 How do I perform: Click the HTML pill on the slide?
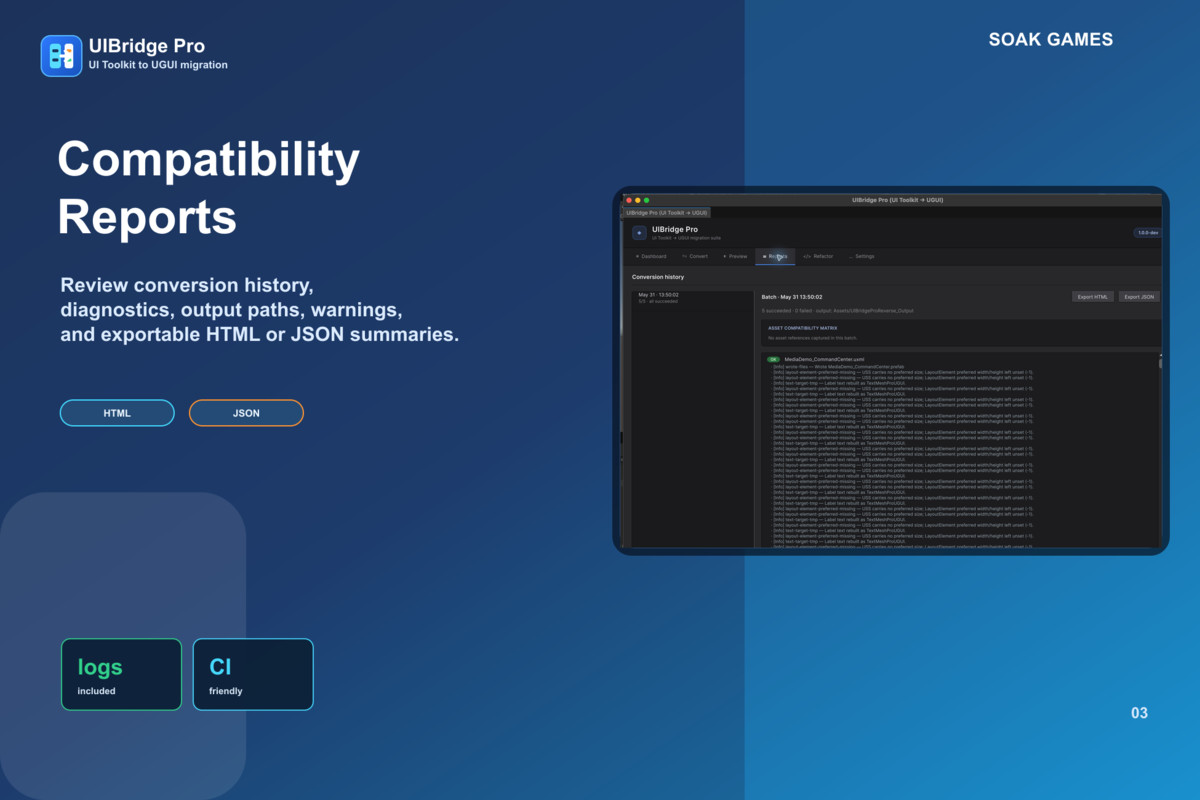tap(117, 413)
